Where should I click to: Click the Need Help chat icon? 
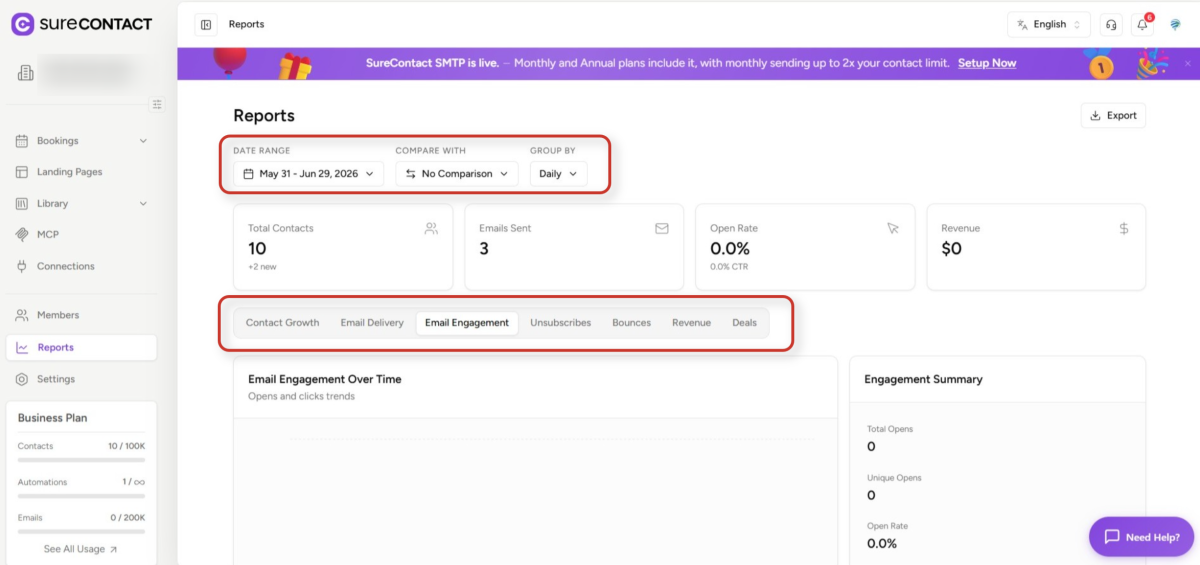1112,537
